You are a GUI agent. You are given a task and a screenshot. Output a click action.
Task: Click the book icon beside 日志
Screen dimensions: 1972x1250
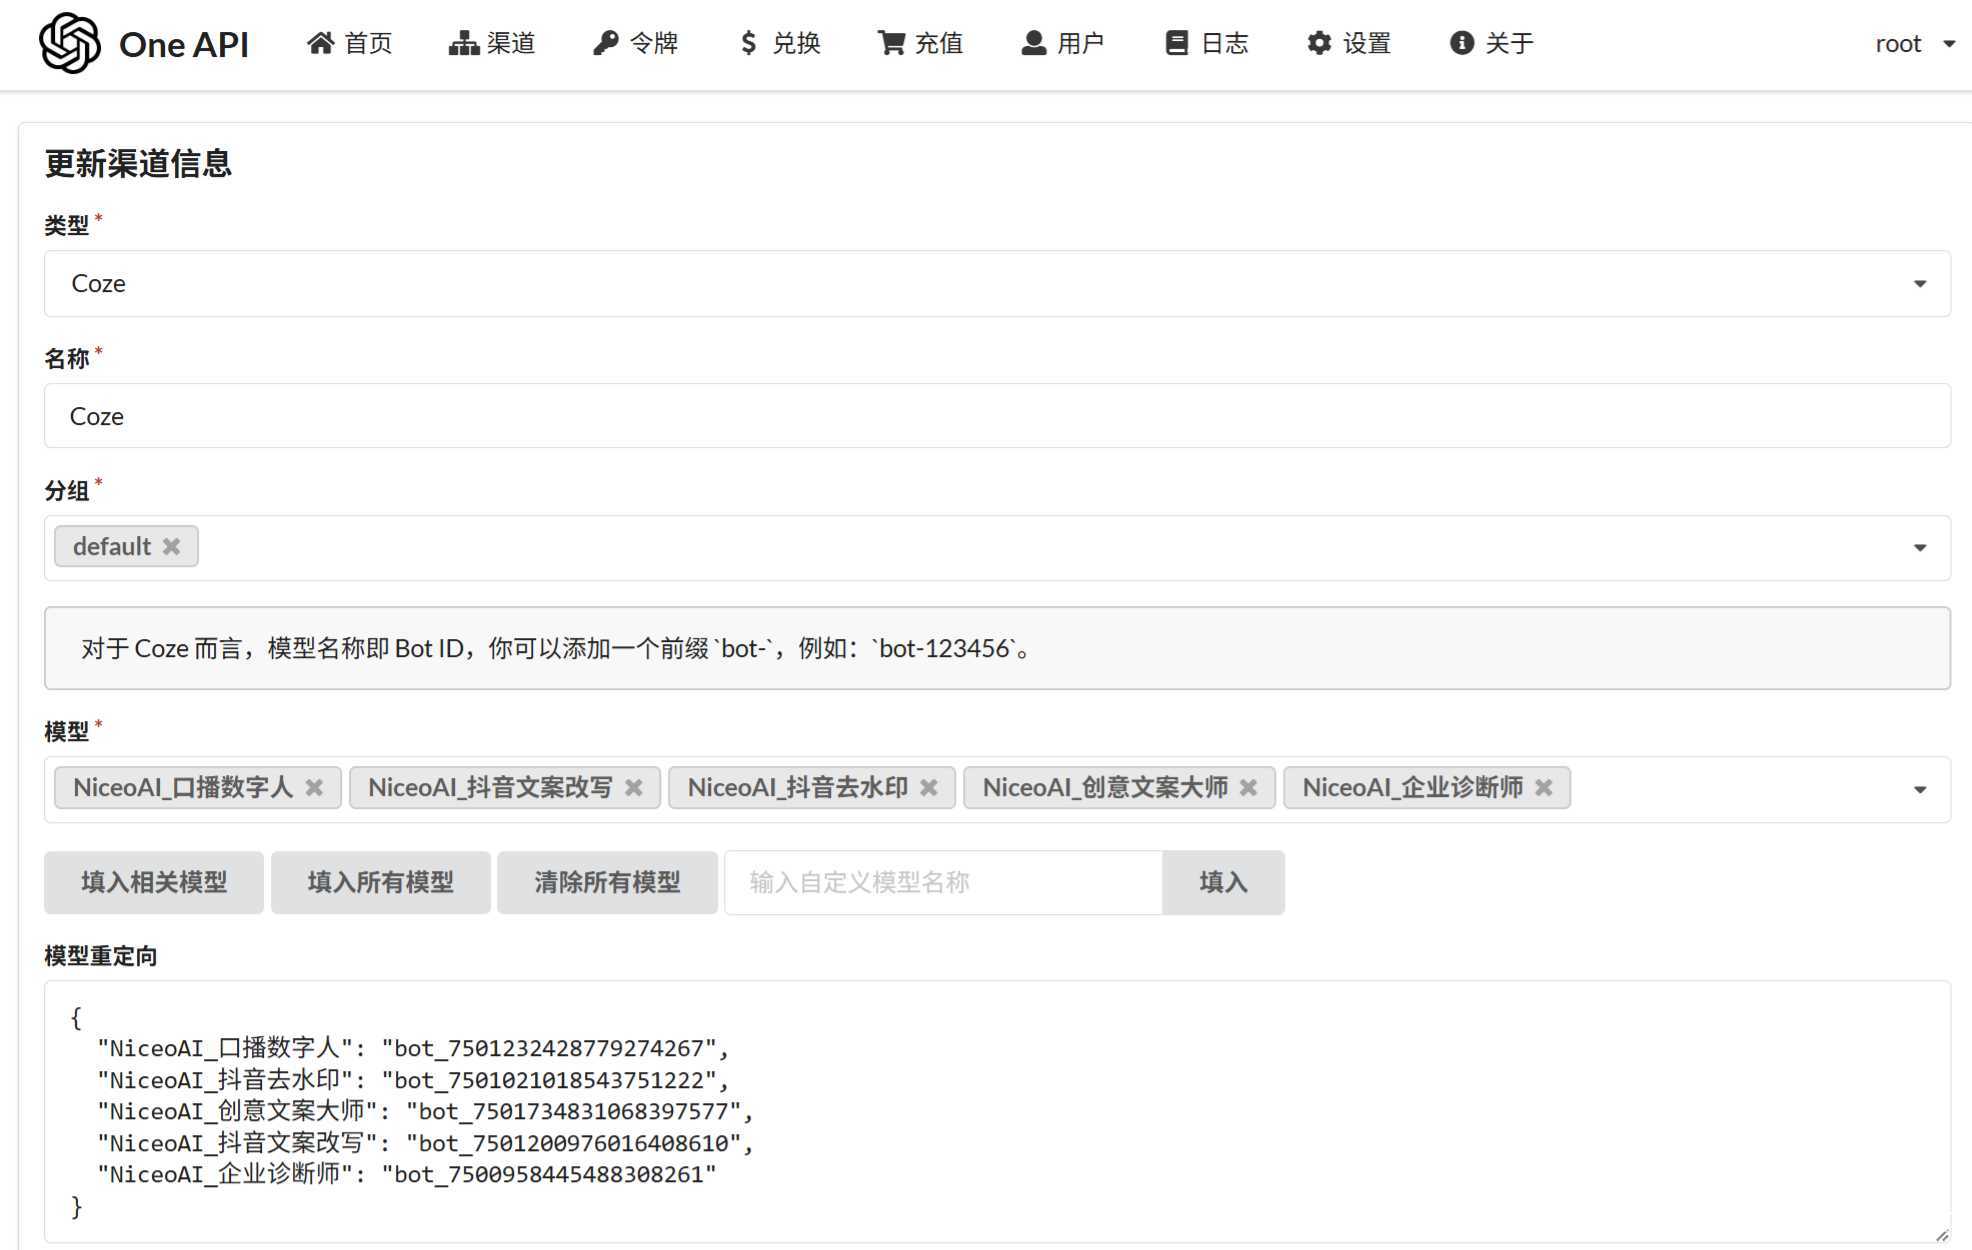coord(1177,43)
